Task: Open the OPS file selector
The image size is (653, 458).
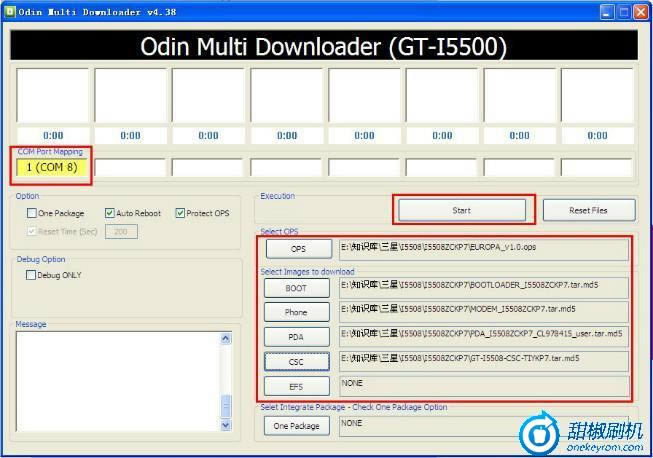Action: (299, 249)
